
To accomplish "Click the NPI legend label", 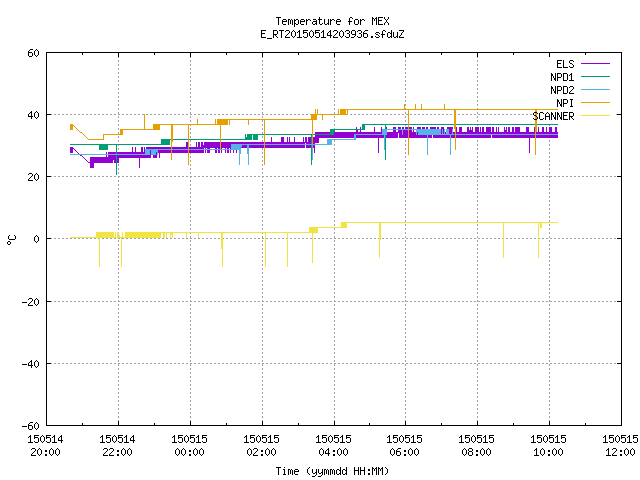I will [x=565, y=103].
